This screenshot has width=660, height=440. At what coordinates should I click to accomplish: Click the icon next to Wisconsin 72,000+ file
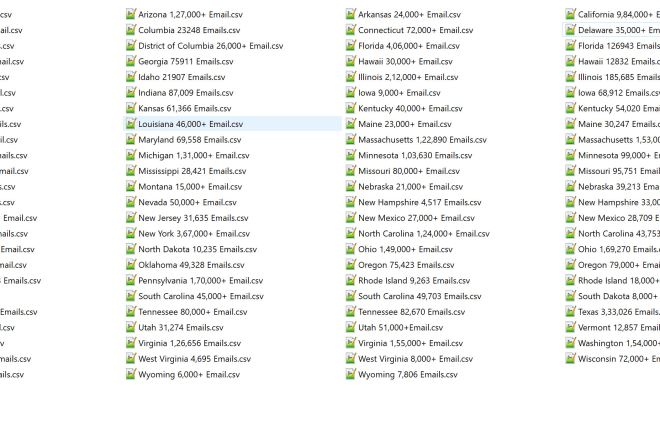click(570, 359)
